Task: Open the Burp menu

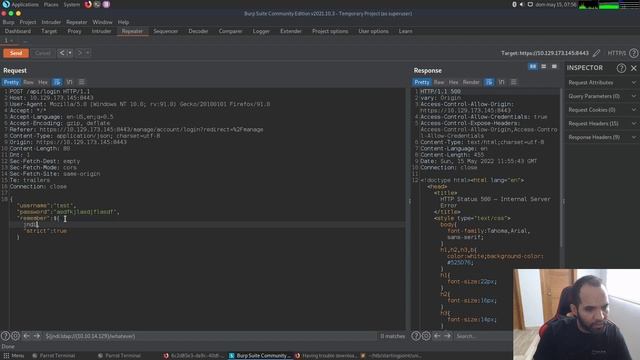Action: [x=8, y=22]
